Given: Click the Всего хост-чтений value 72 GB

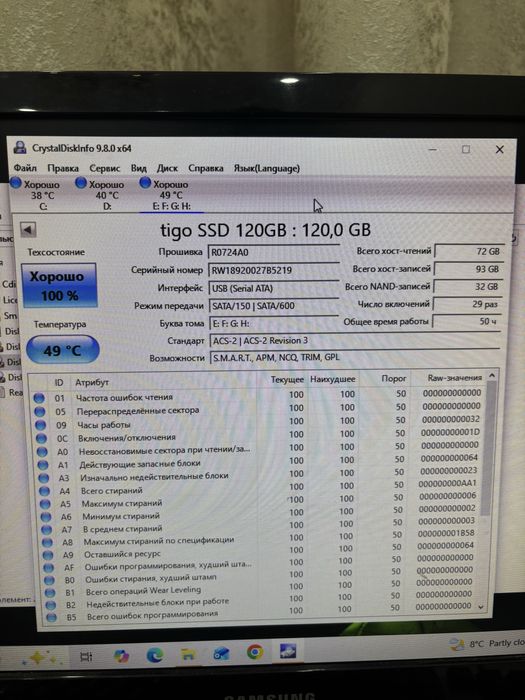Looking at the screenshot, I should coord(469,251).
